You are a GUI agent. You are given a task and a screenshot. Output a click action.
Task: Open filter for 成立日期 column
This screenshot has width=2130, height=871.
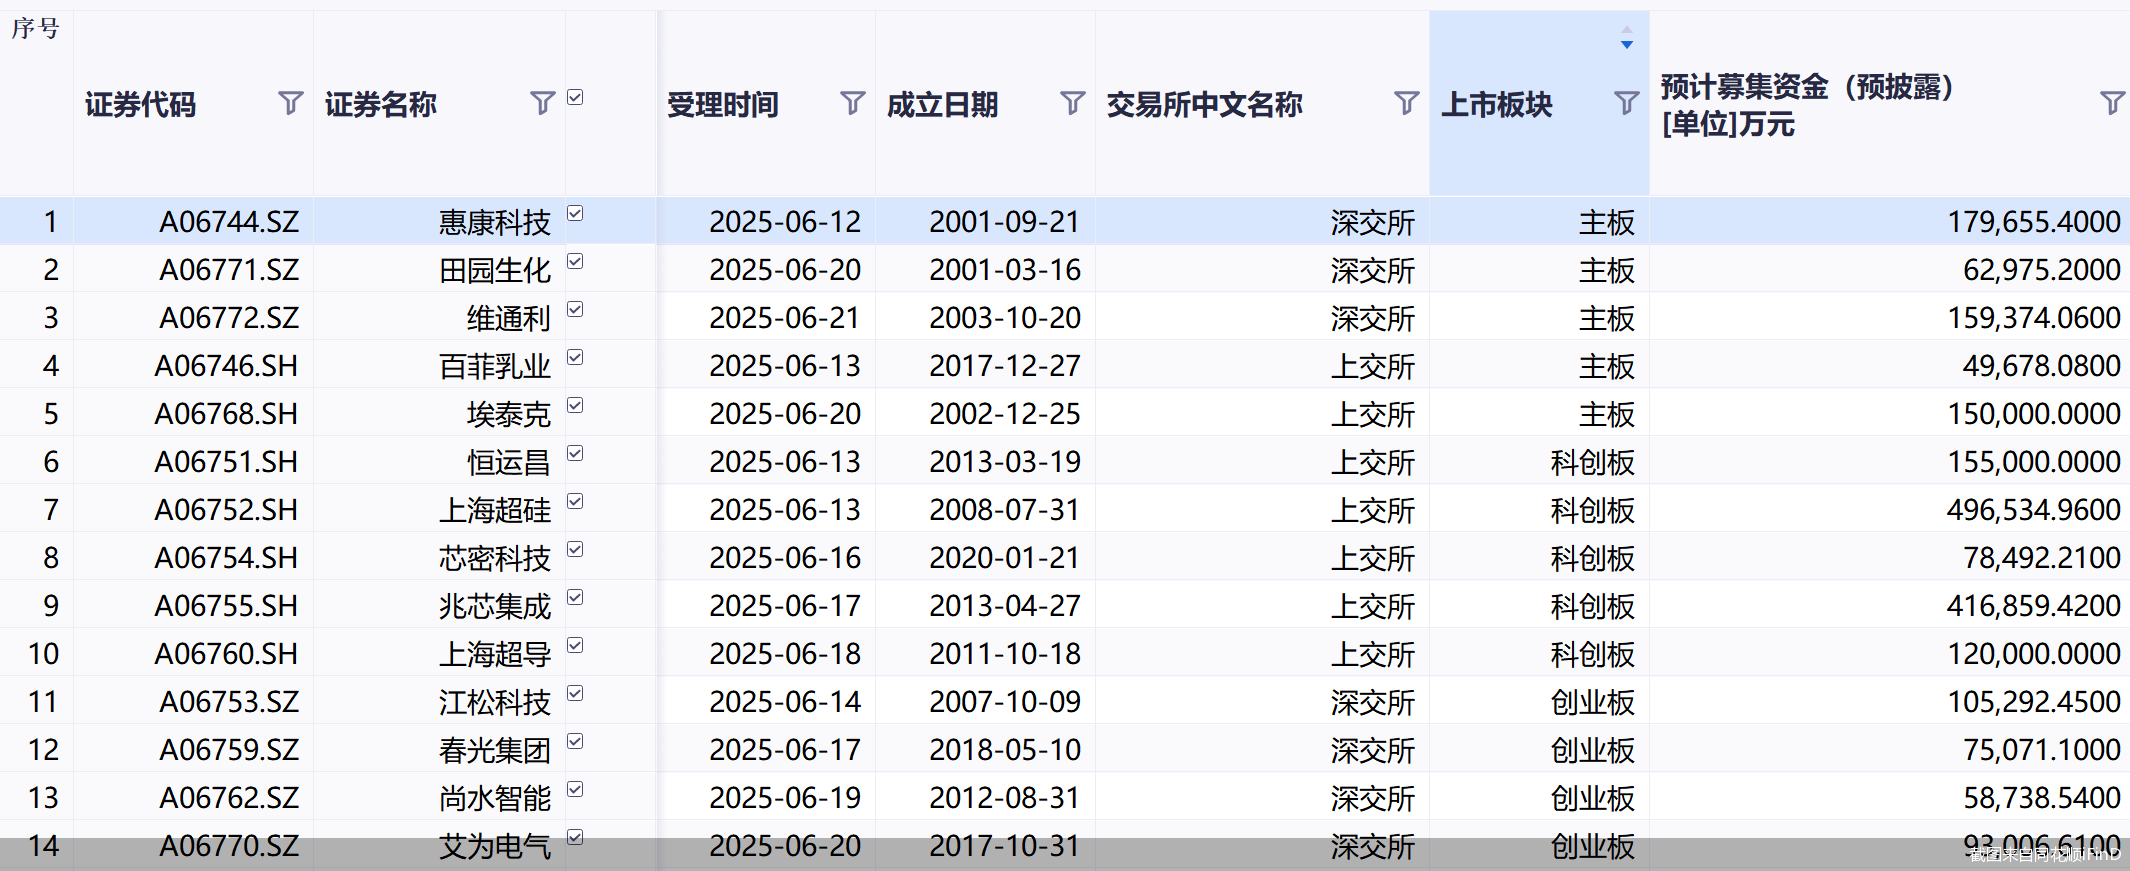(x=1072, y=103)
